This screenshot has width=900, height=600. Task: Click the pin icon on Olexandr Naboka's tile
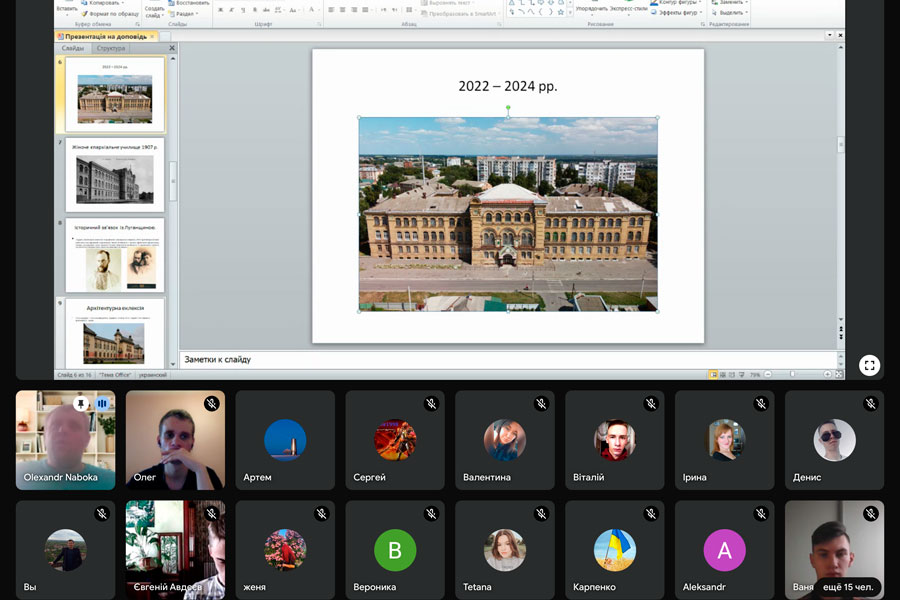point(81,404)
